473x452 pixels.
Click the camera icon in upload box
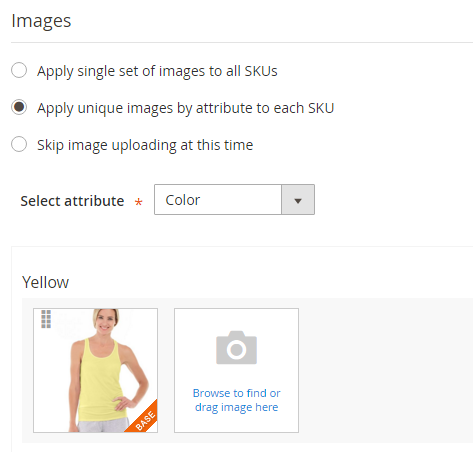236,348
